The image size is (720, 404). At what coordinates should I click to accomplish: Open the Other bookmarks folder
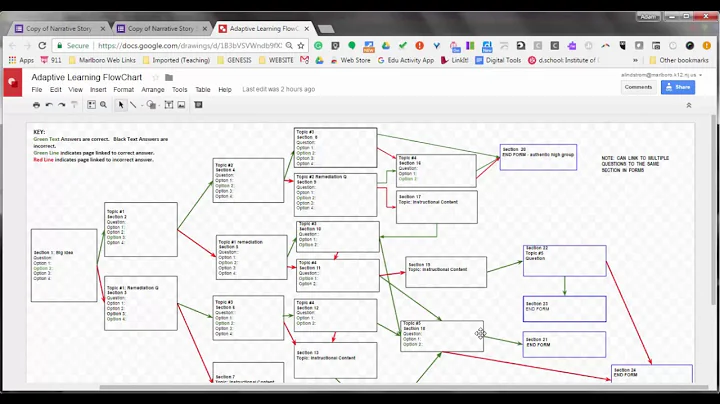(679, 60)
